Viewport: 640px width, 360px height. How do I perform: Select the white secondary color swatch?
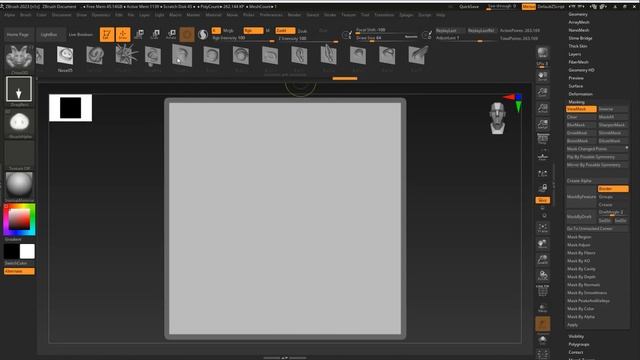coord(27,251)
